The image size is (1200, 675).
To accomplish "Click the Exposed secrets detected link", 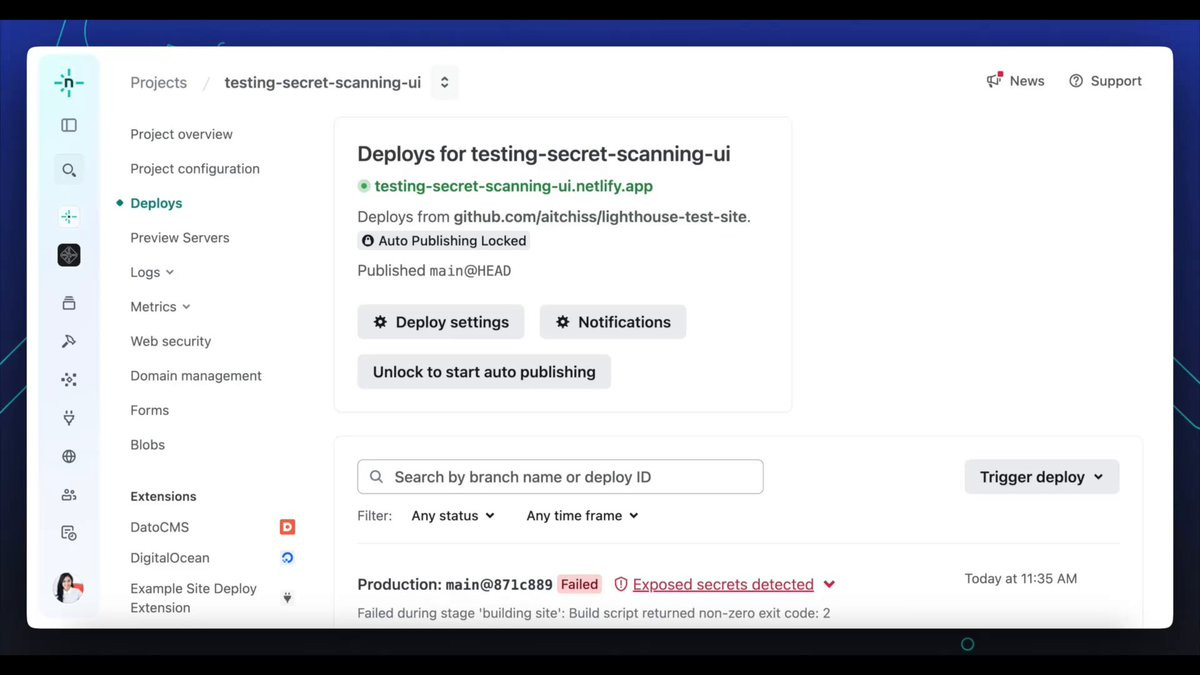I will pos(723,584).
